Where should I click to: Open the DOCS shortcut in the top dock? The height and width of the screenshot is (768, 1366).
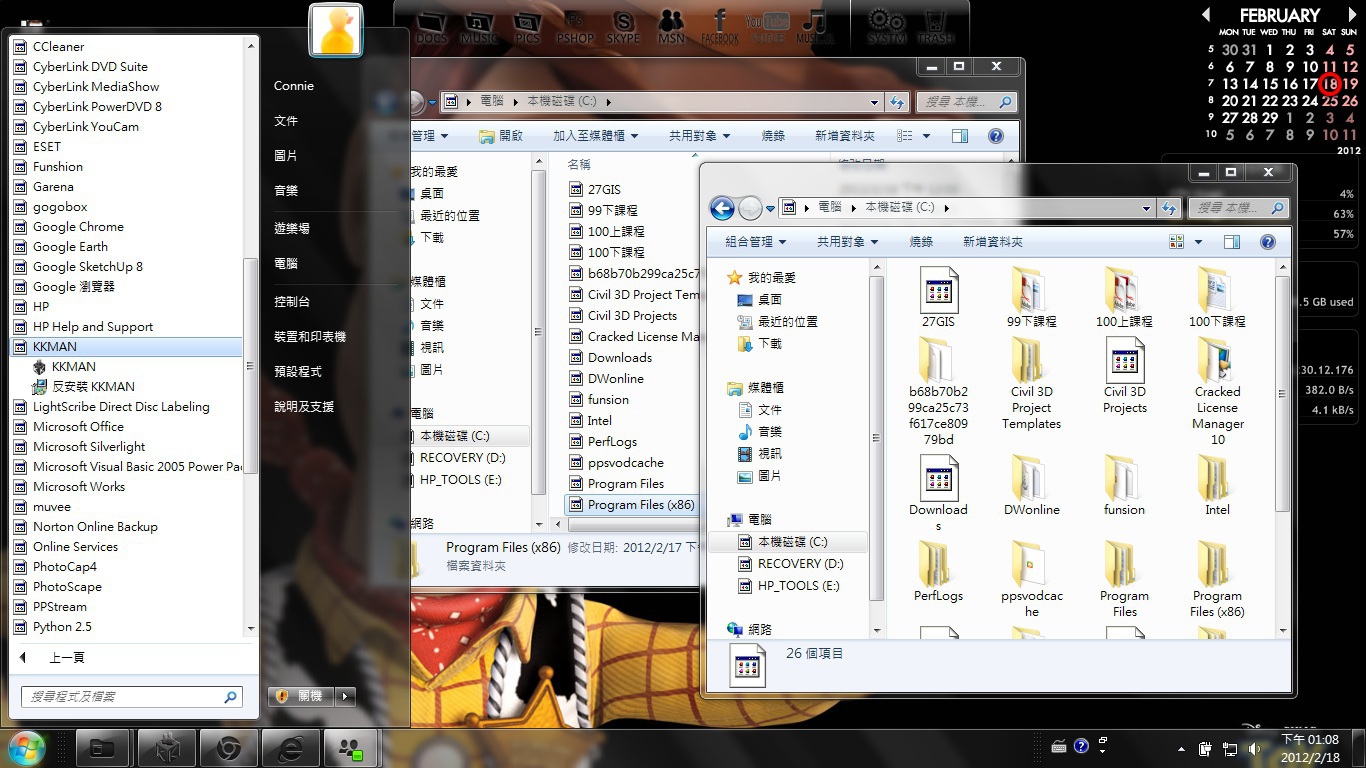(x=431, y=26)
